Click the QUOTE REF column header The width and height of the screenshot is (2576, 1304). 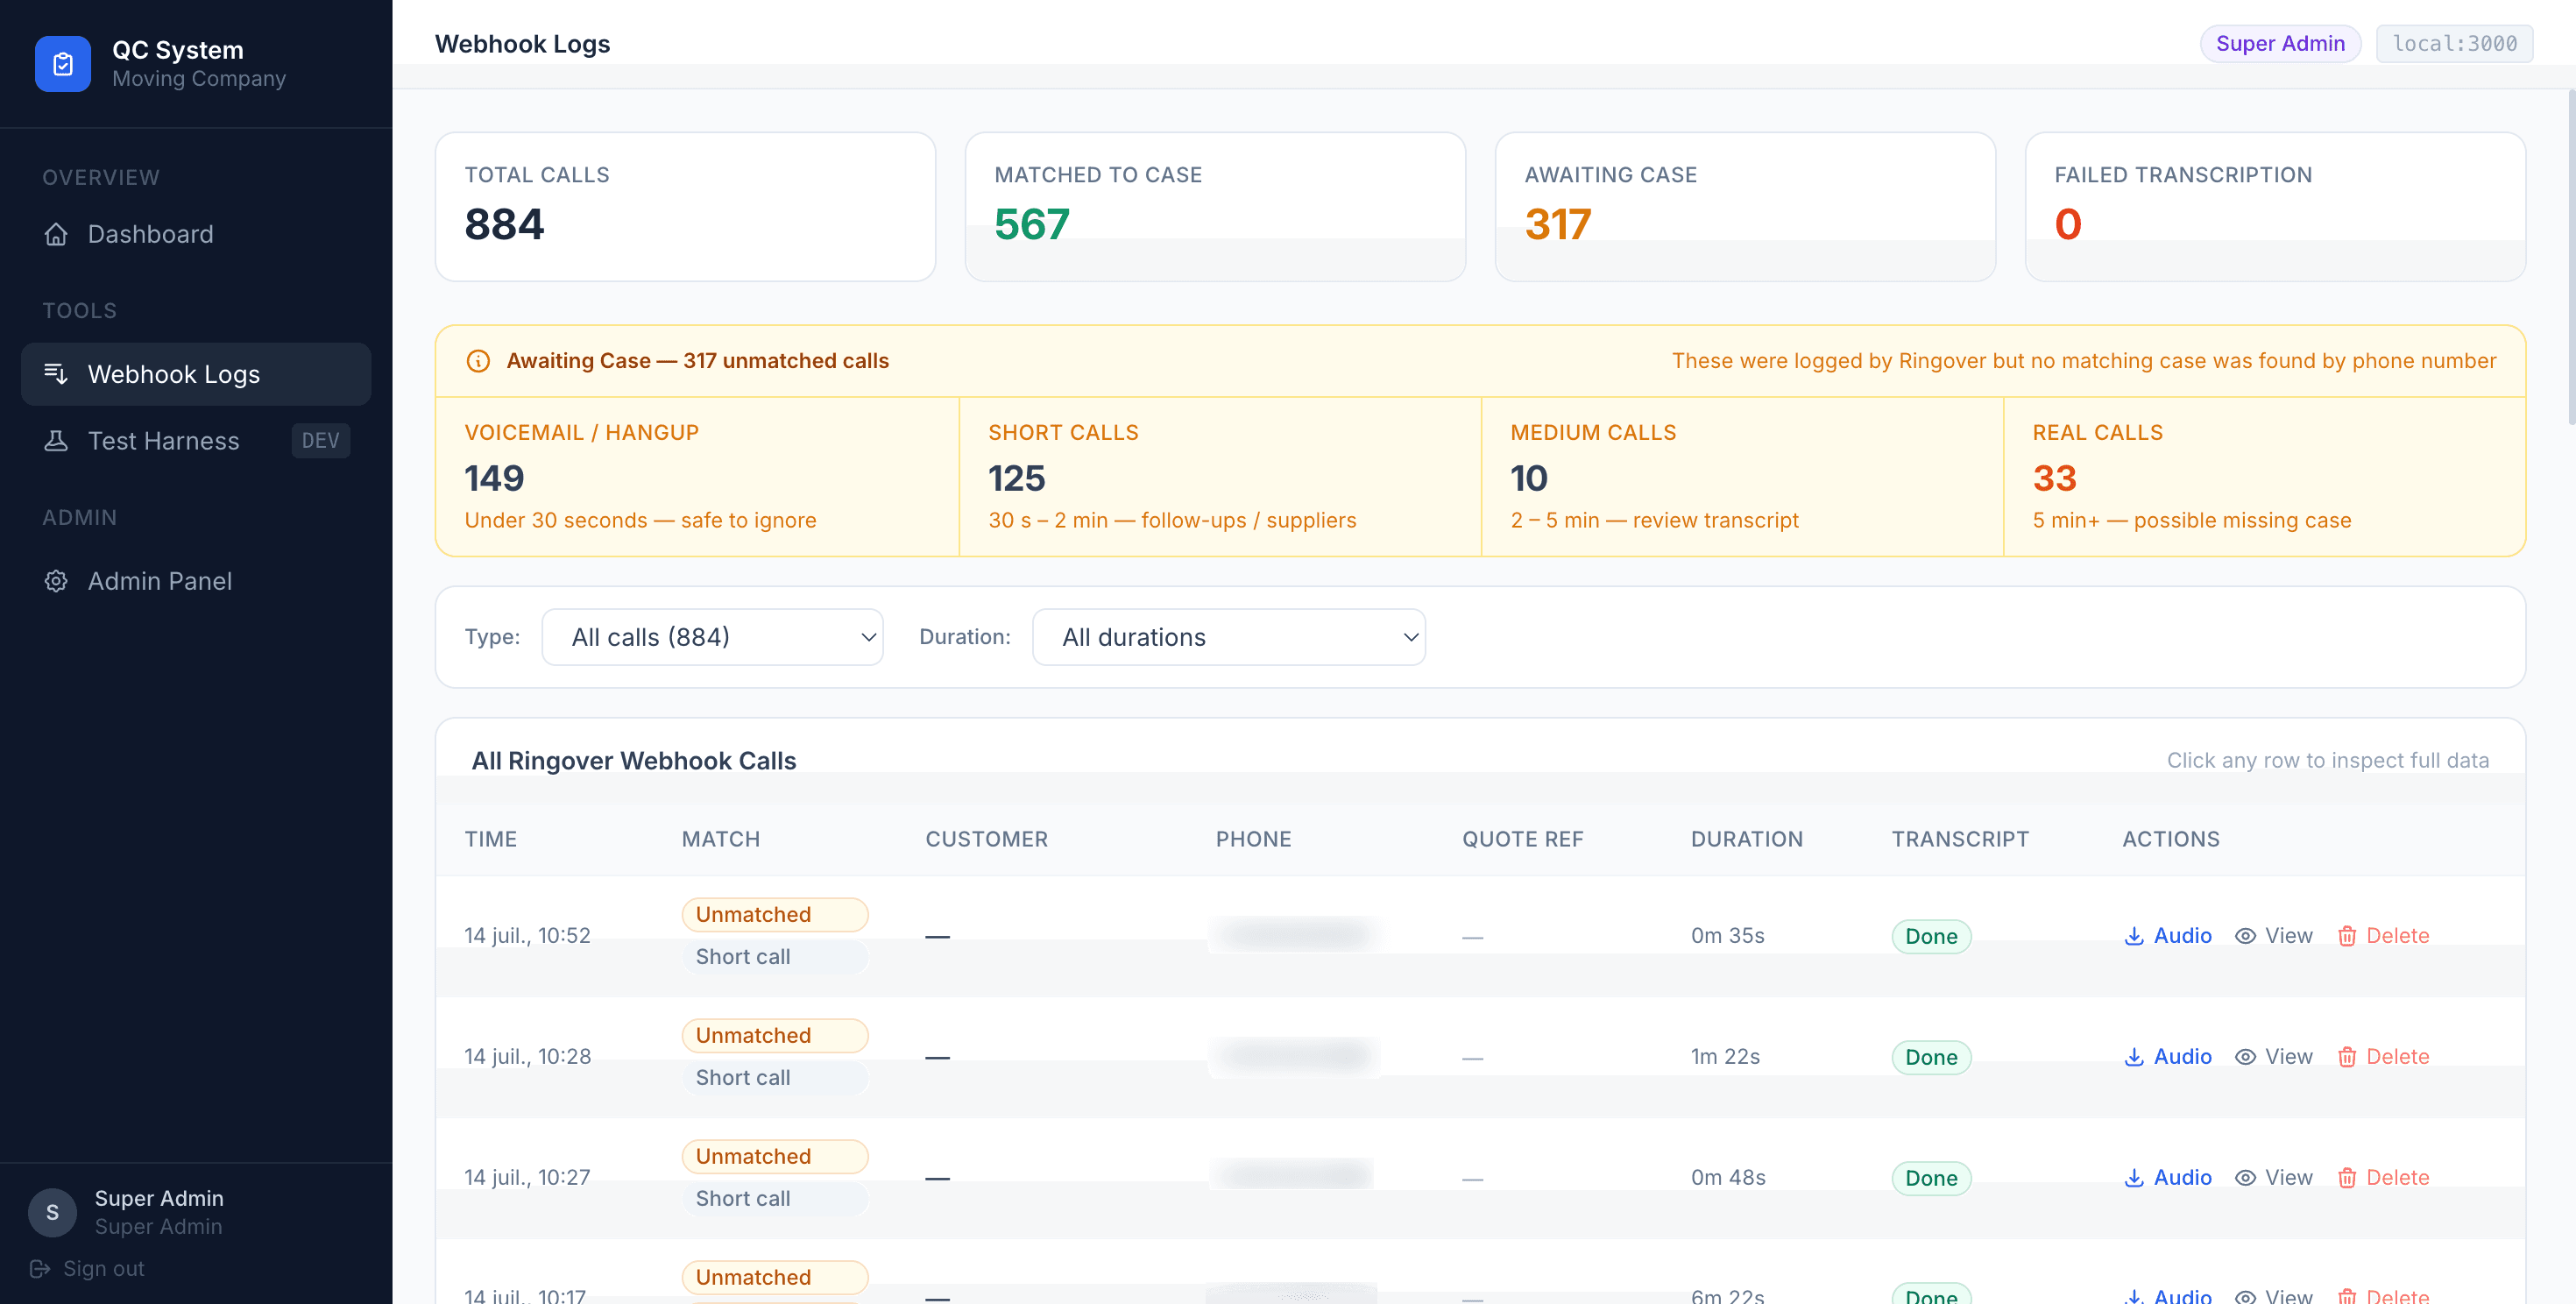(x=1522, y=839)
